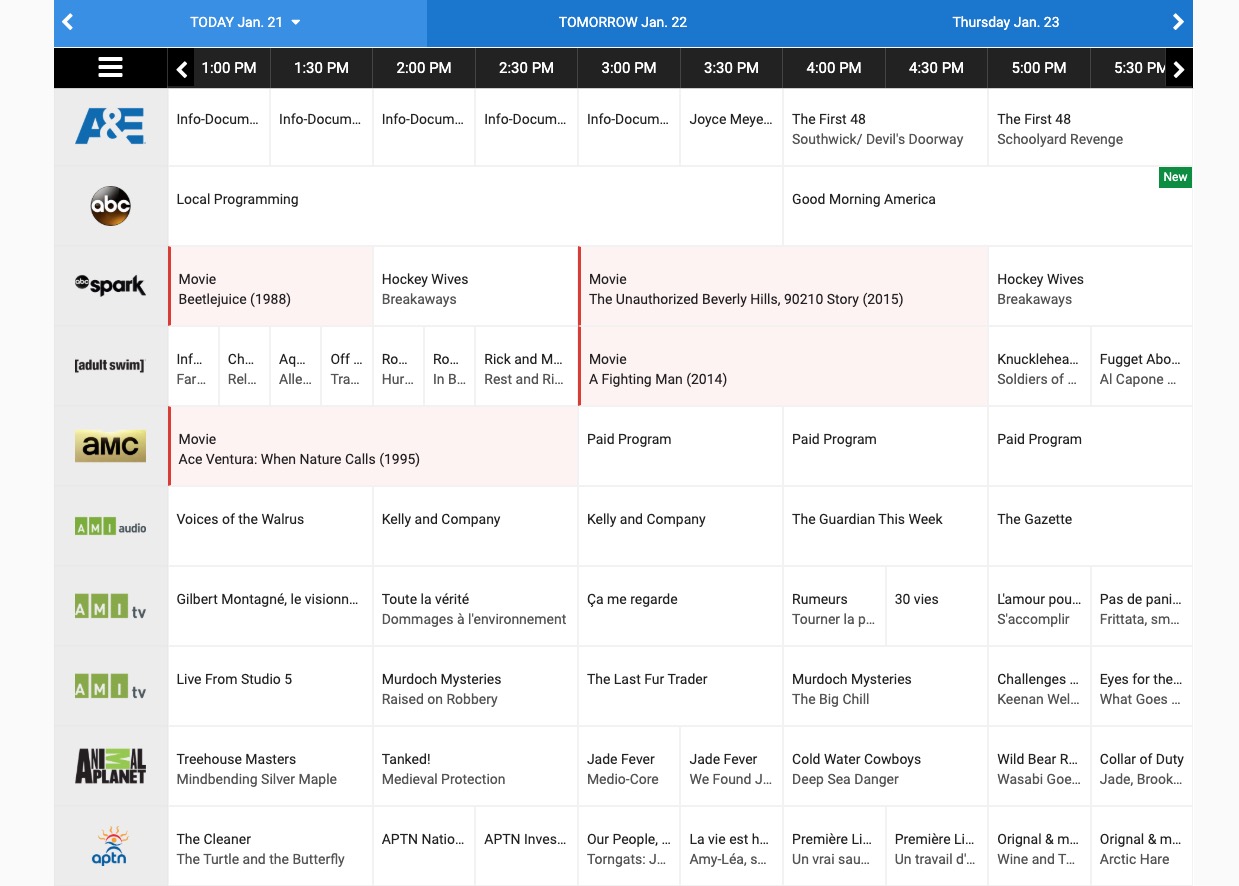1239x886 pixels.
Task: Open Rumeurs listing on AMI tv
Action: tap(834, 606)
